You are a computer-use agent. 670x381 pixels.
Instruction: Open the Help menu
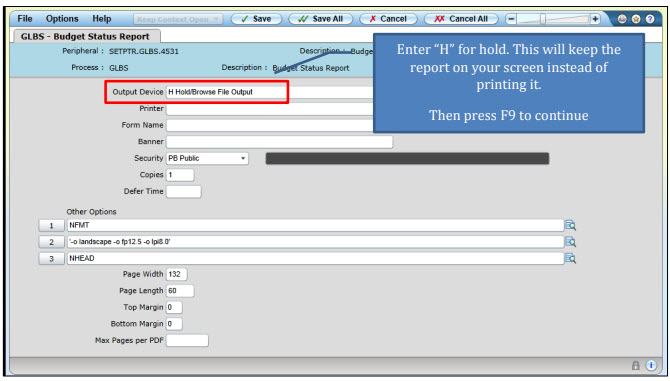click(x=102, y=19)
